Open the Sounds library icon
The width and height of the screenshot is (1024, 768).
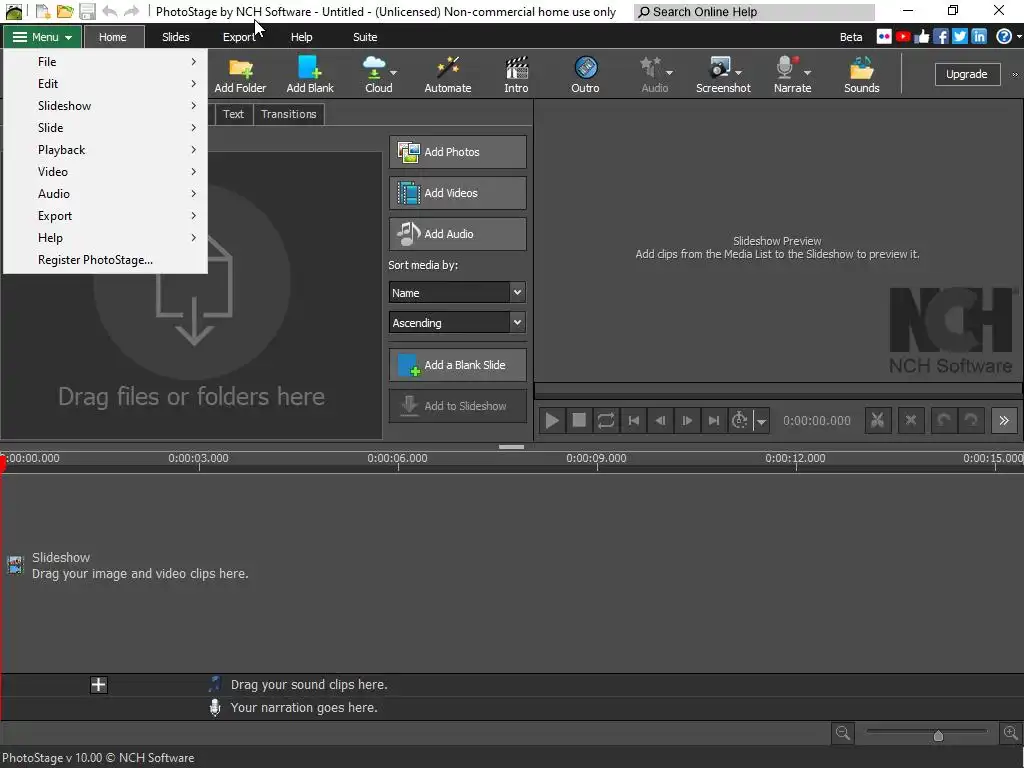pyautogui.click(x=861, y=75)
